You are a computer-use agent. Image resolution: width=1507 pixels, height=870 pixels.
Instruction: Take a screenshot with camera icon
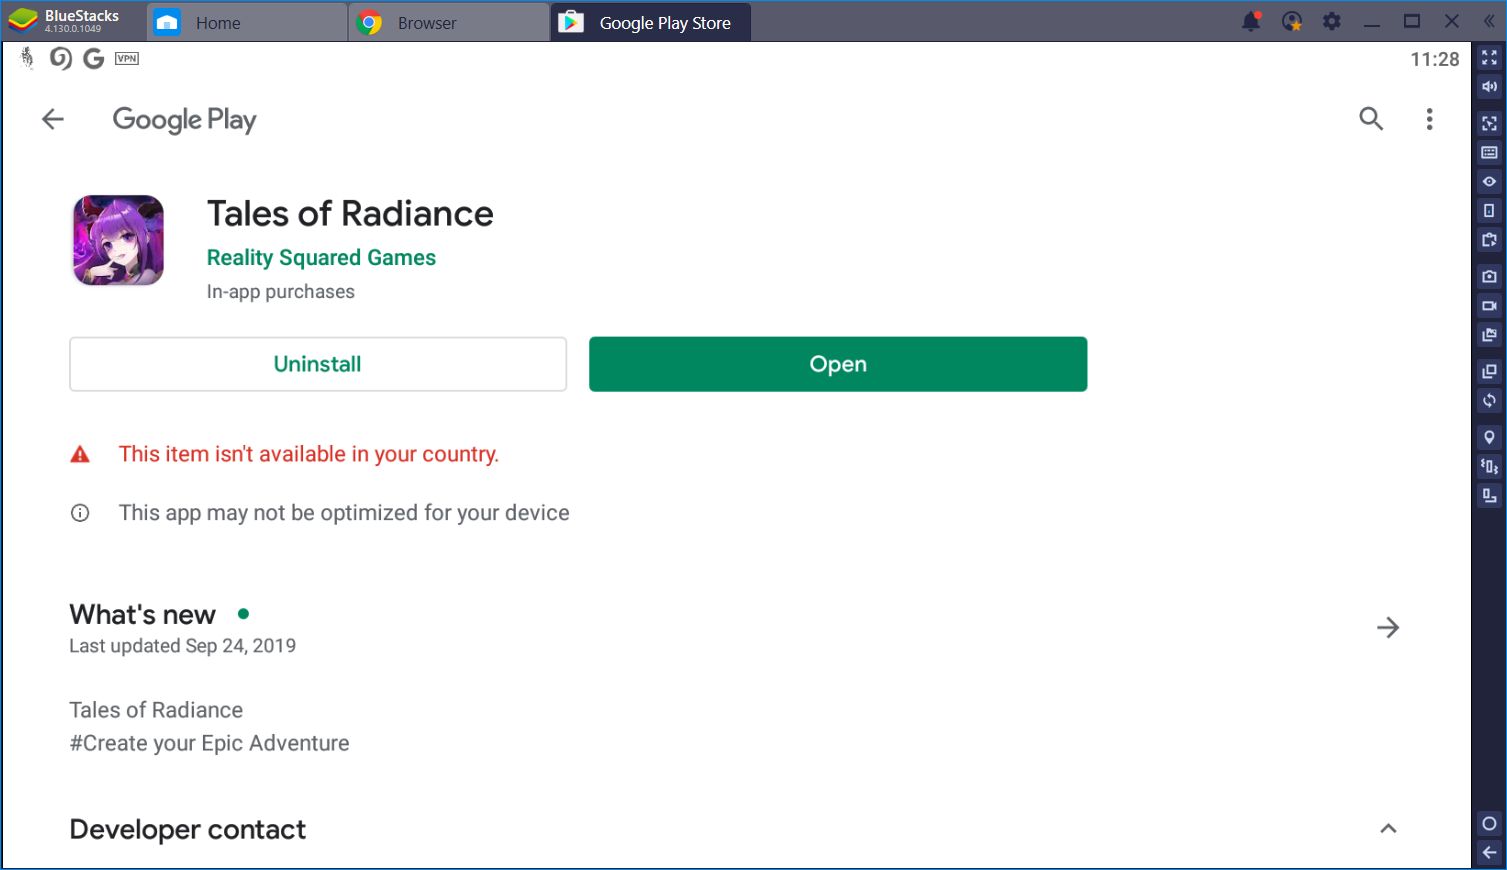pos(1489,276)
